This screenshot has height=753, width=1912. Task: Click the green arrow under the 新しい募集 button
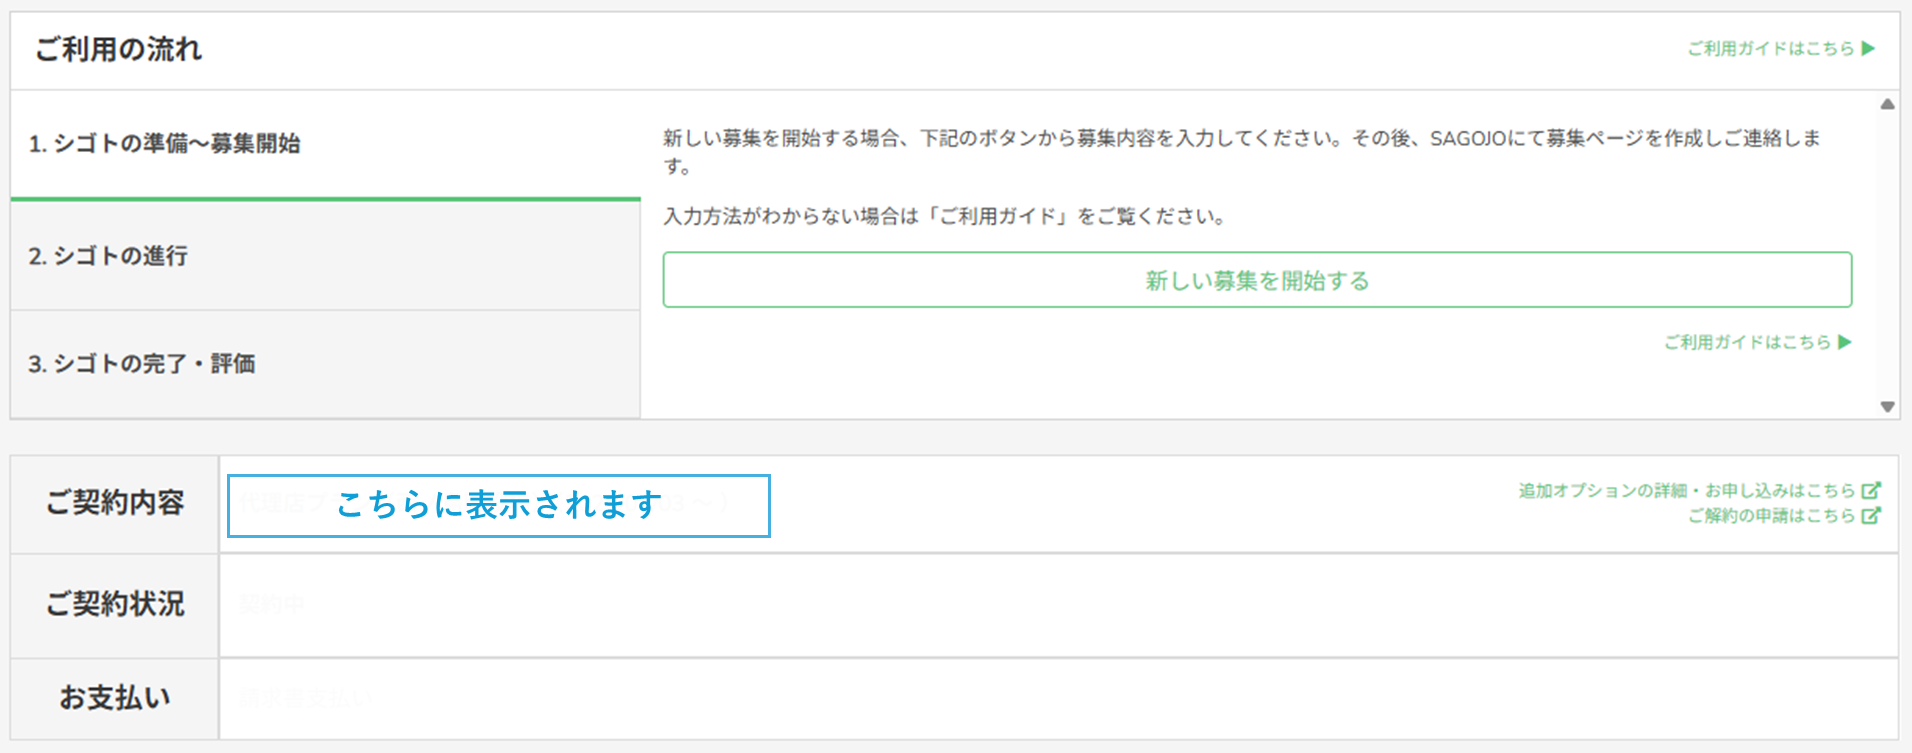pos(1845,342)
